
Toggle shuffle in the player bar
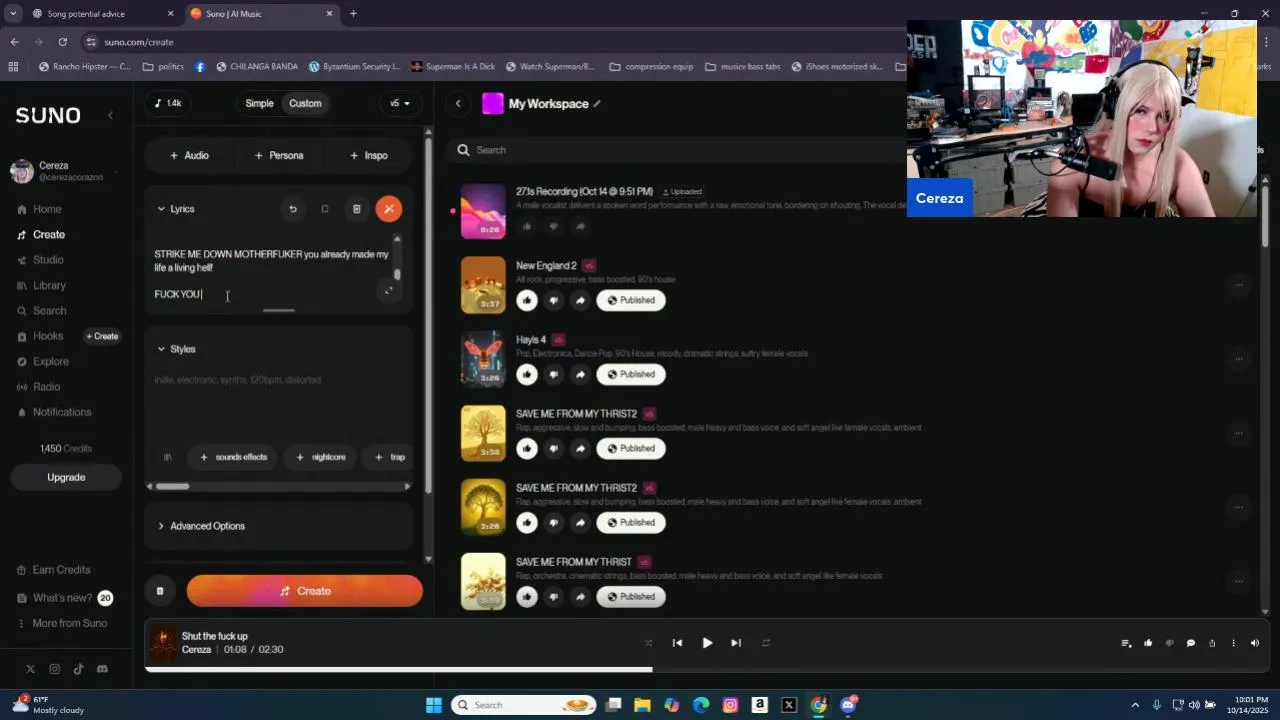pos(648,643)
